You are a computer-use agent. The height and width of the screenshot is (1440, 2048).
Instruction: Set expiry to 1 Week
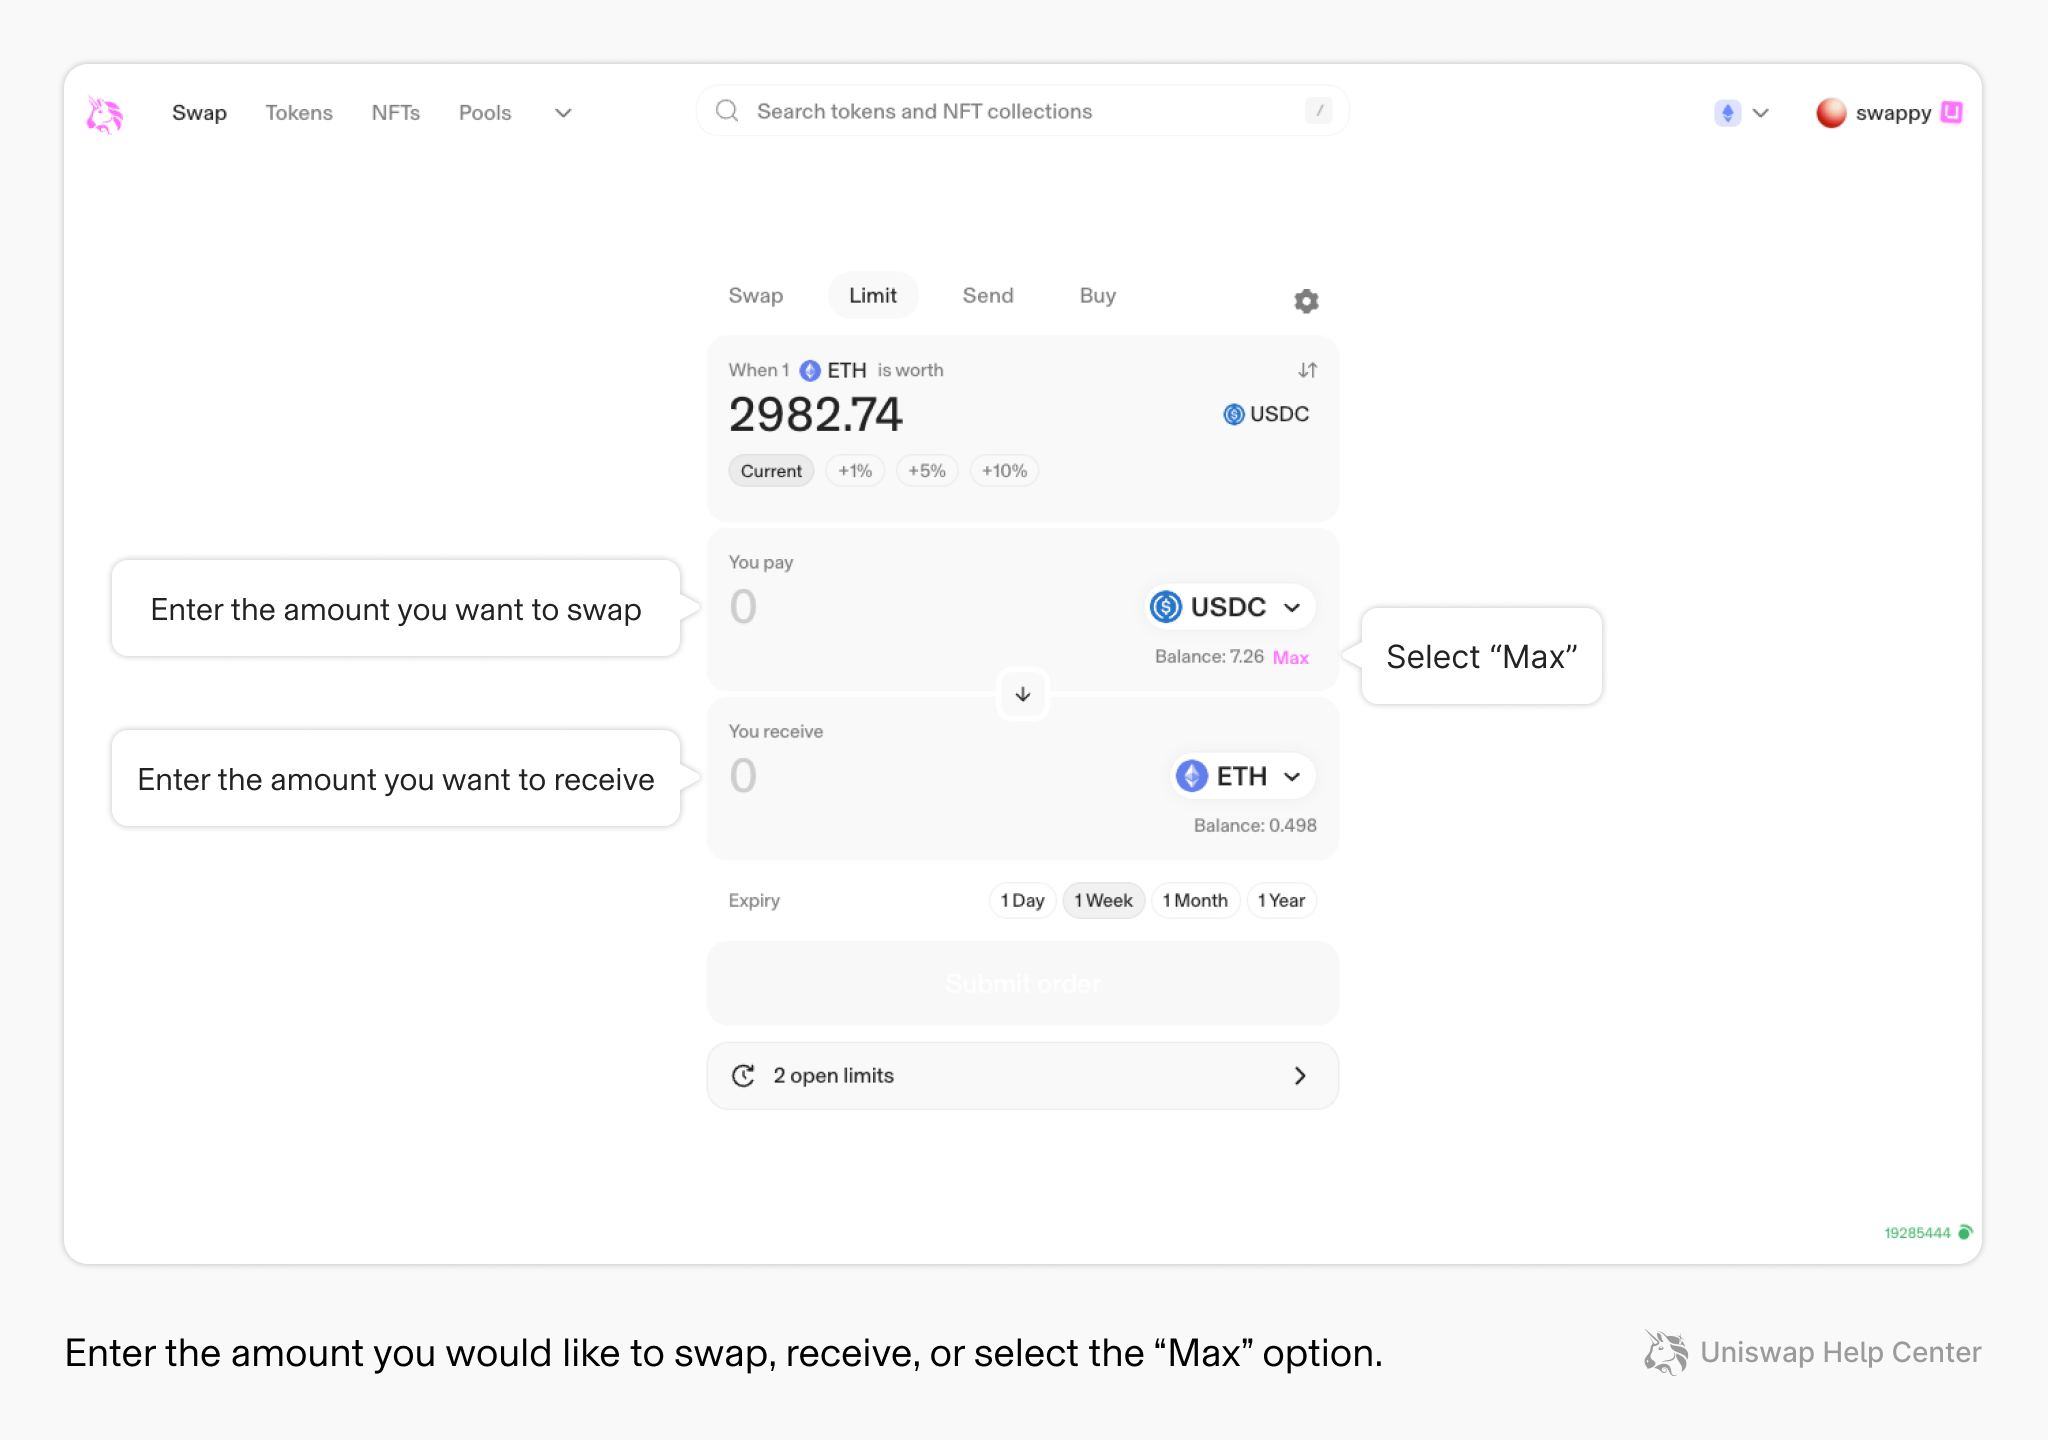[1103, 901]
